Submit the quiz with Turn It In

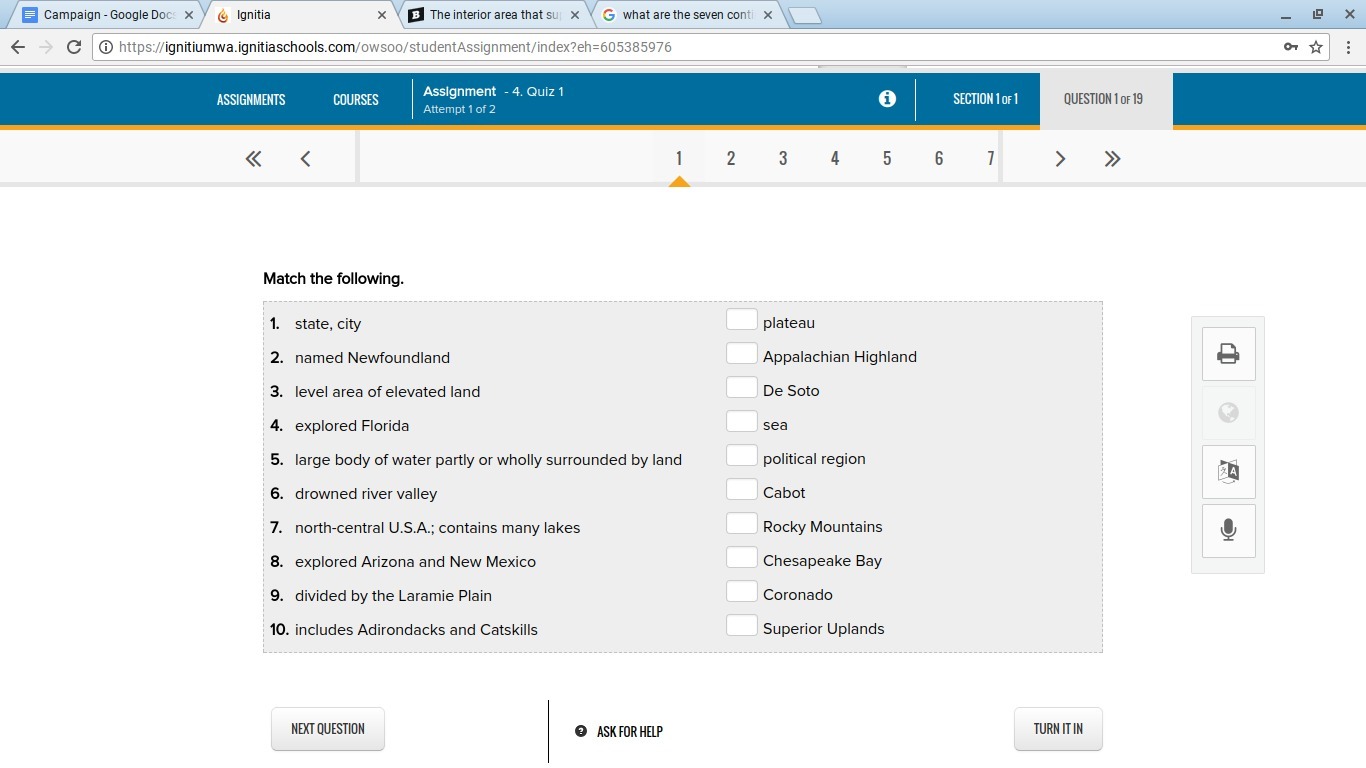[1058, 729]
